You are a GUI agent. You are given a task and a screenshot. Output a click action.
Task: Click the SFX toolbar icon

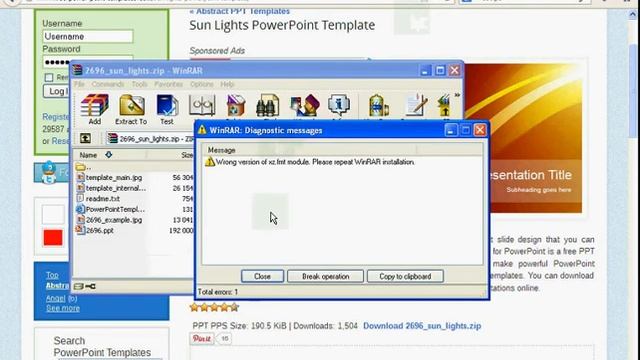pos(444,105)
